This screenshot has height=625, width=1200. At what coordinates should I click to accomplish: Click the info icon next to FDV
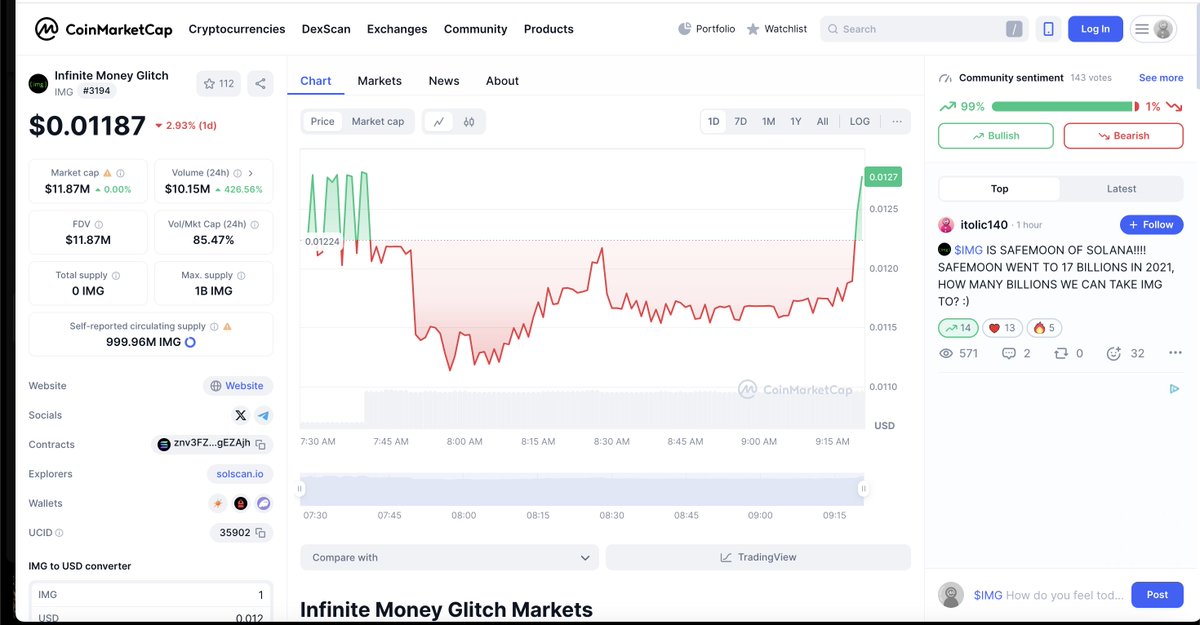pyautogui.click(x=98, y=225)
